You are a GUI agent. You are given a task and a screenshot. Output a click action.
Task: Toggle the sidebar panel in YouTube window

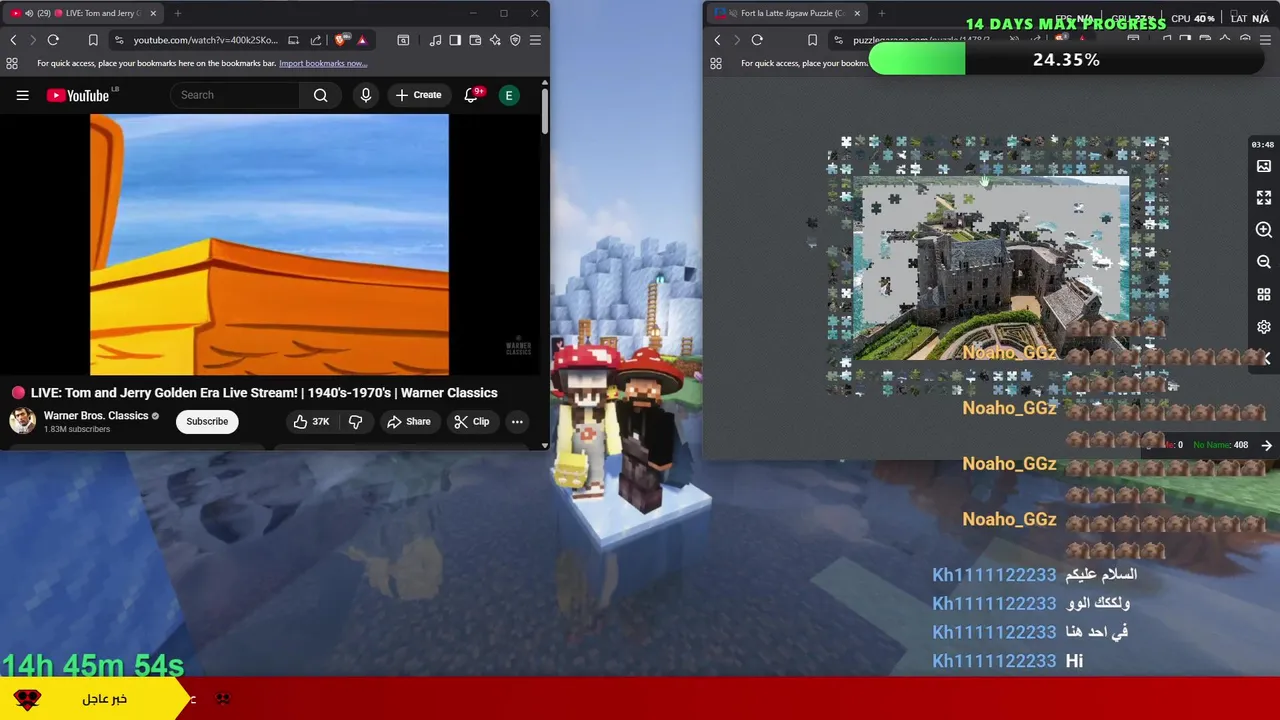(455, 40)
